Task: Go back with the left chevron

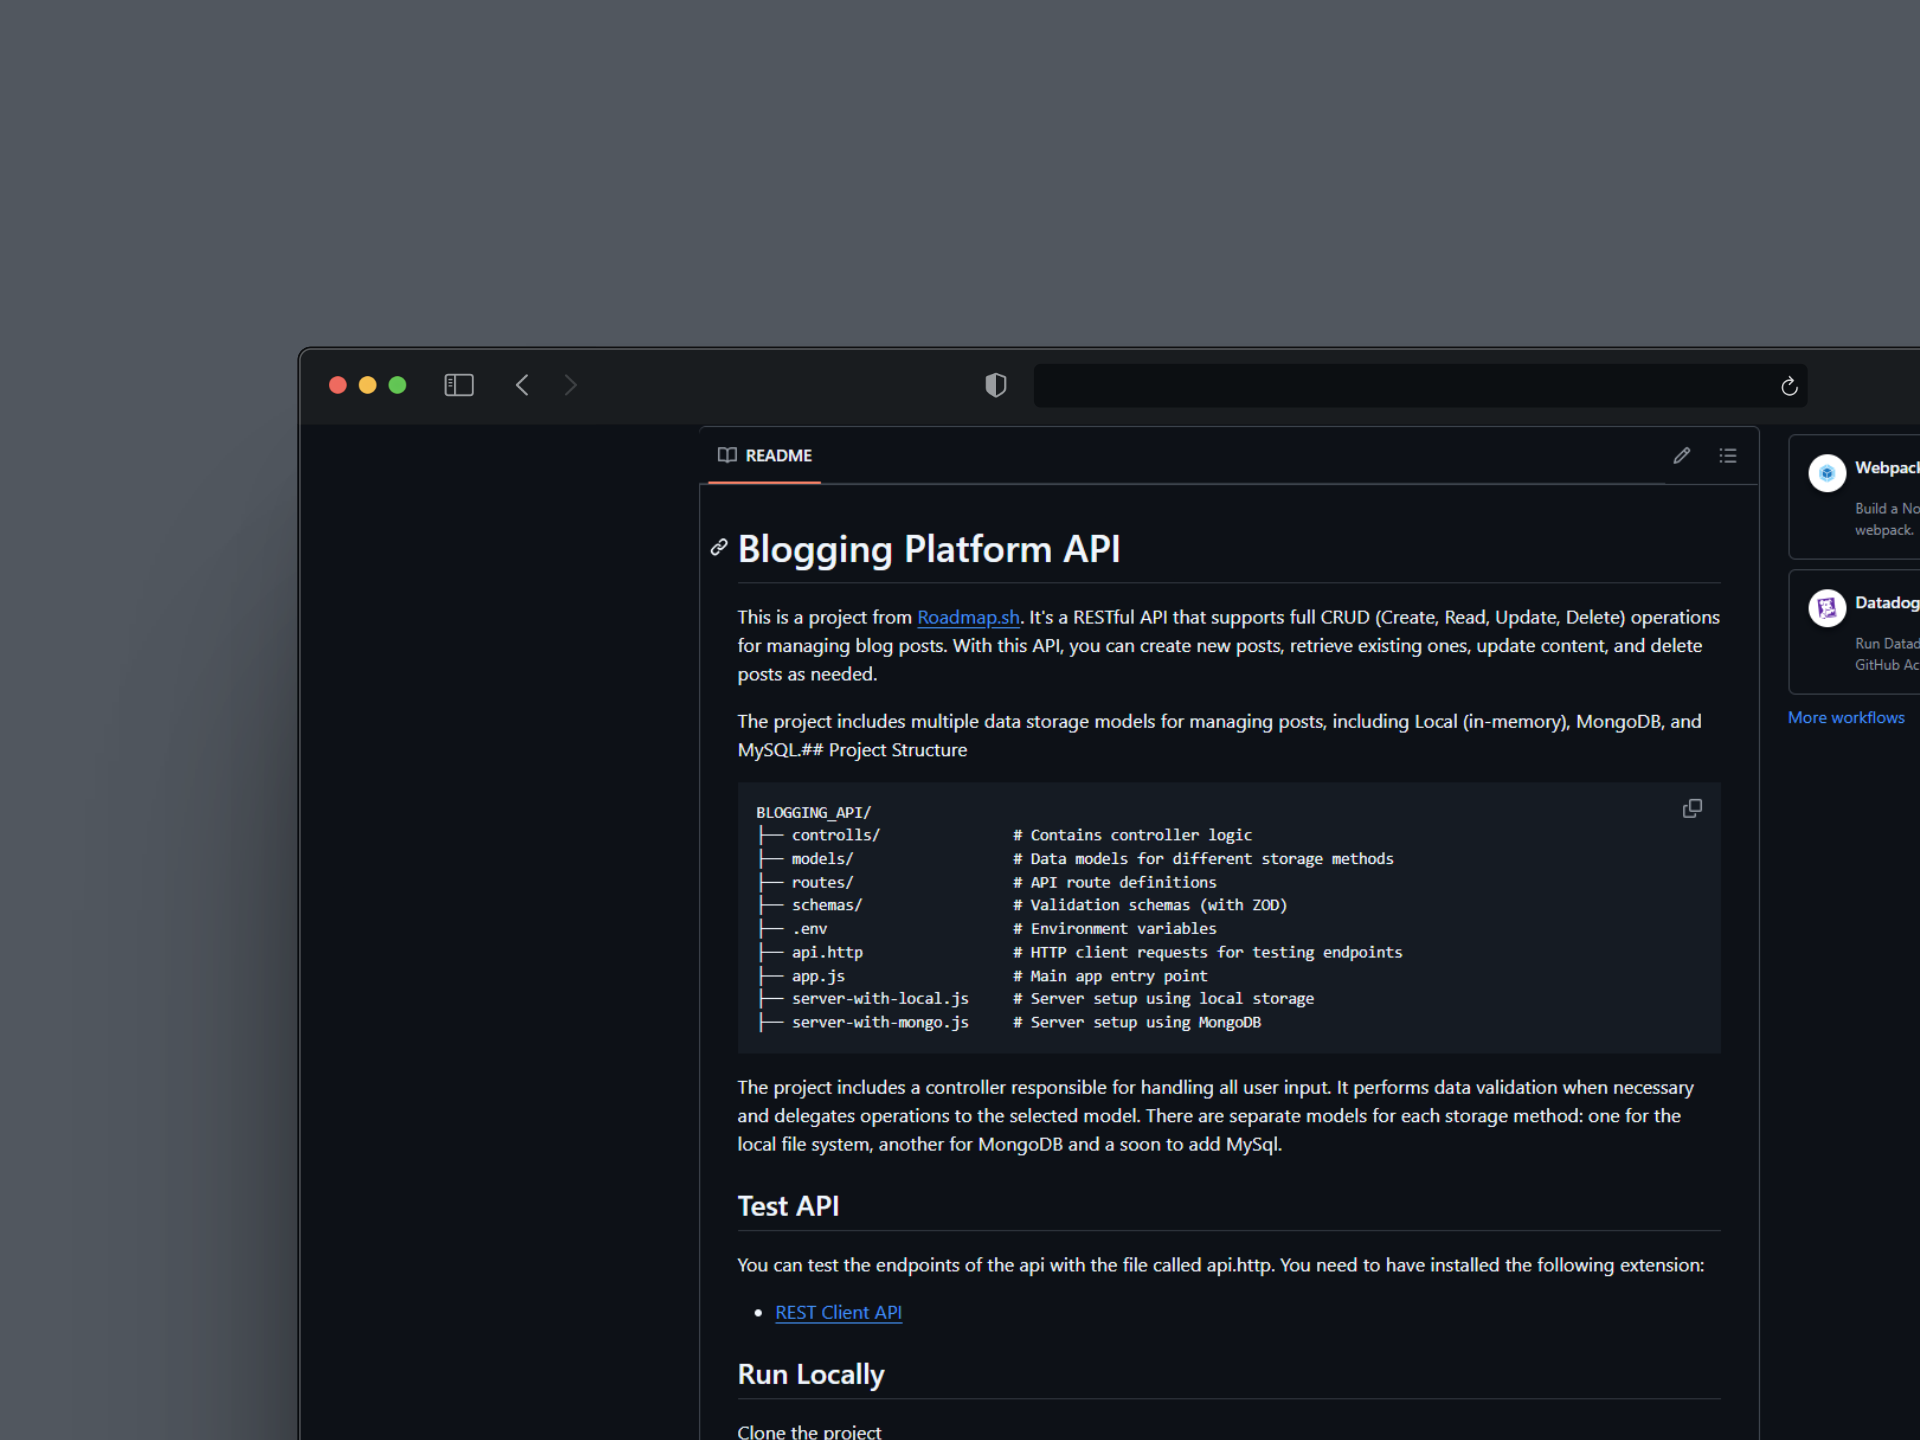Action: [522, 385]
